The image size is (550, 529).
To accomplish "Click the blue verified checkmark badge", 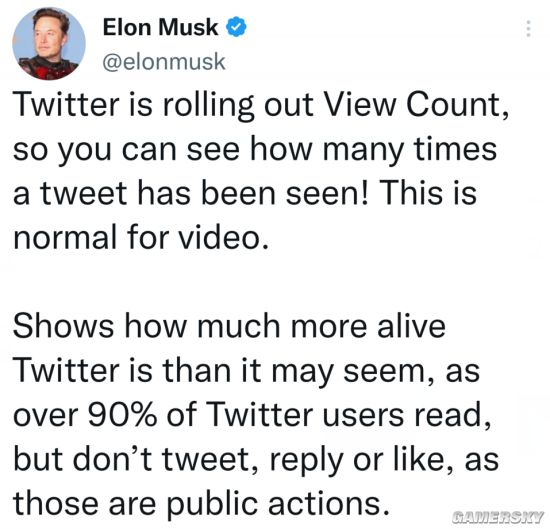I will (x=236, y=27).
